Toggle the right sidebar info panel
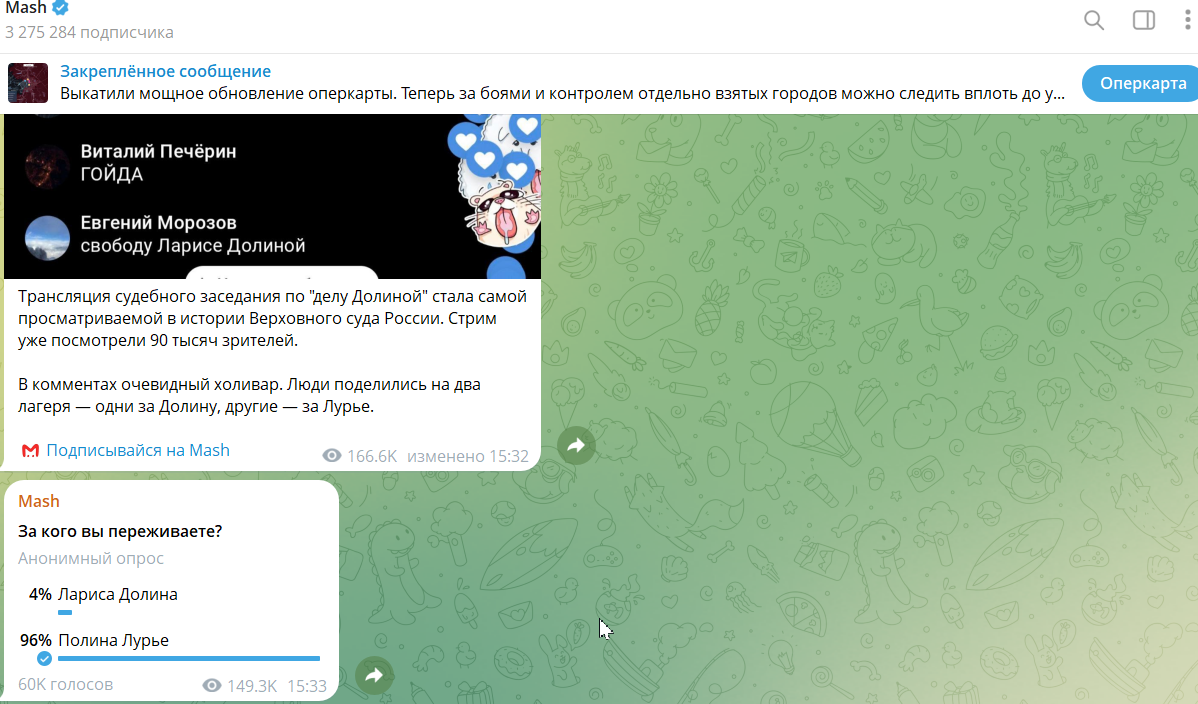 tap(1143, 20)
